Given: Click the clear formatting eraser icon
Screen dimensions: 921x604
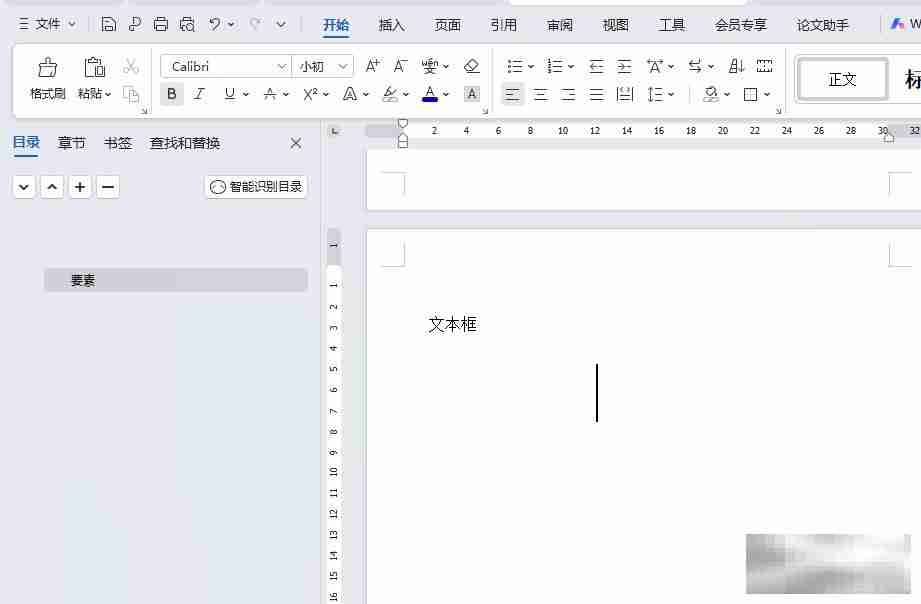Looking at the screenshot, I should pyautogui.click(x=472, y=66).
